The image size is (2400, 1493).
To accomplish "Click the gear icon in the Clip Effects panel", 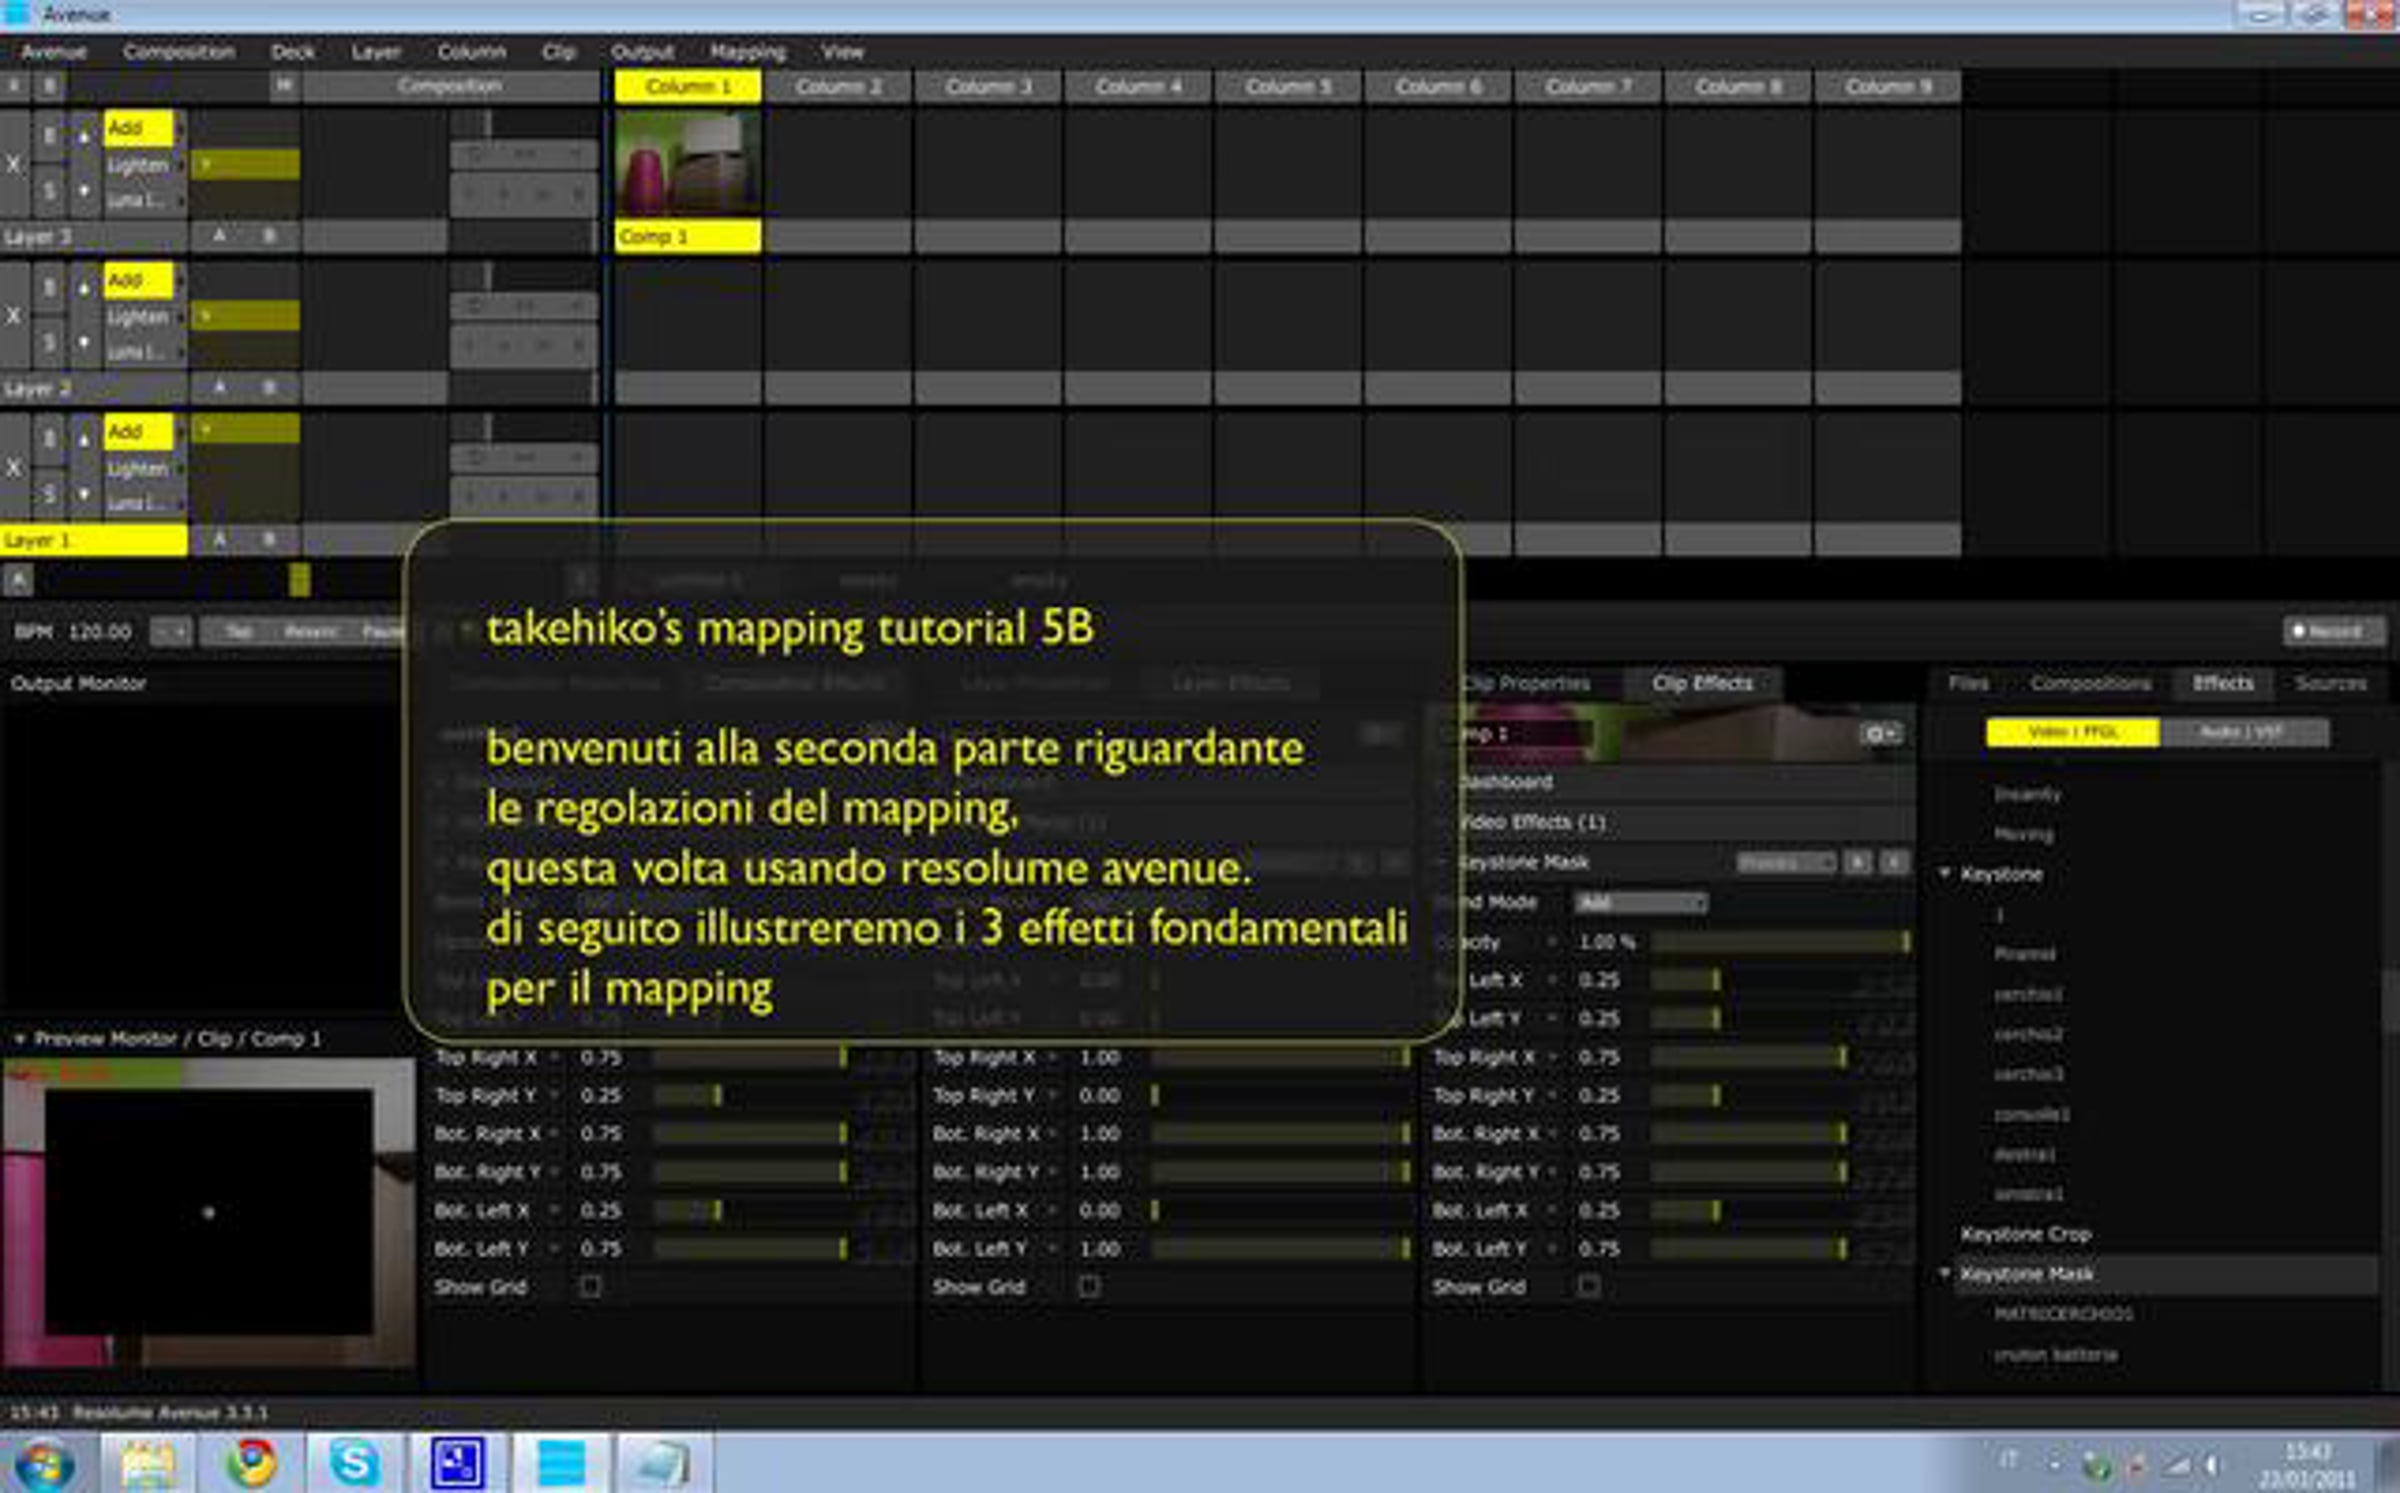I will click(x=1880, y=734).
